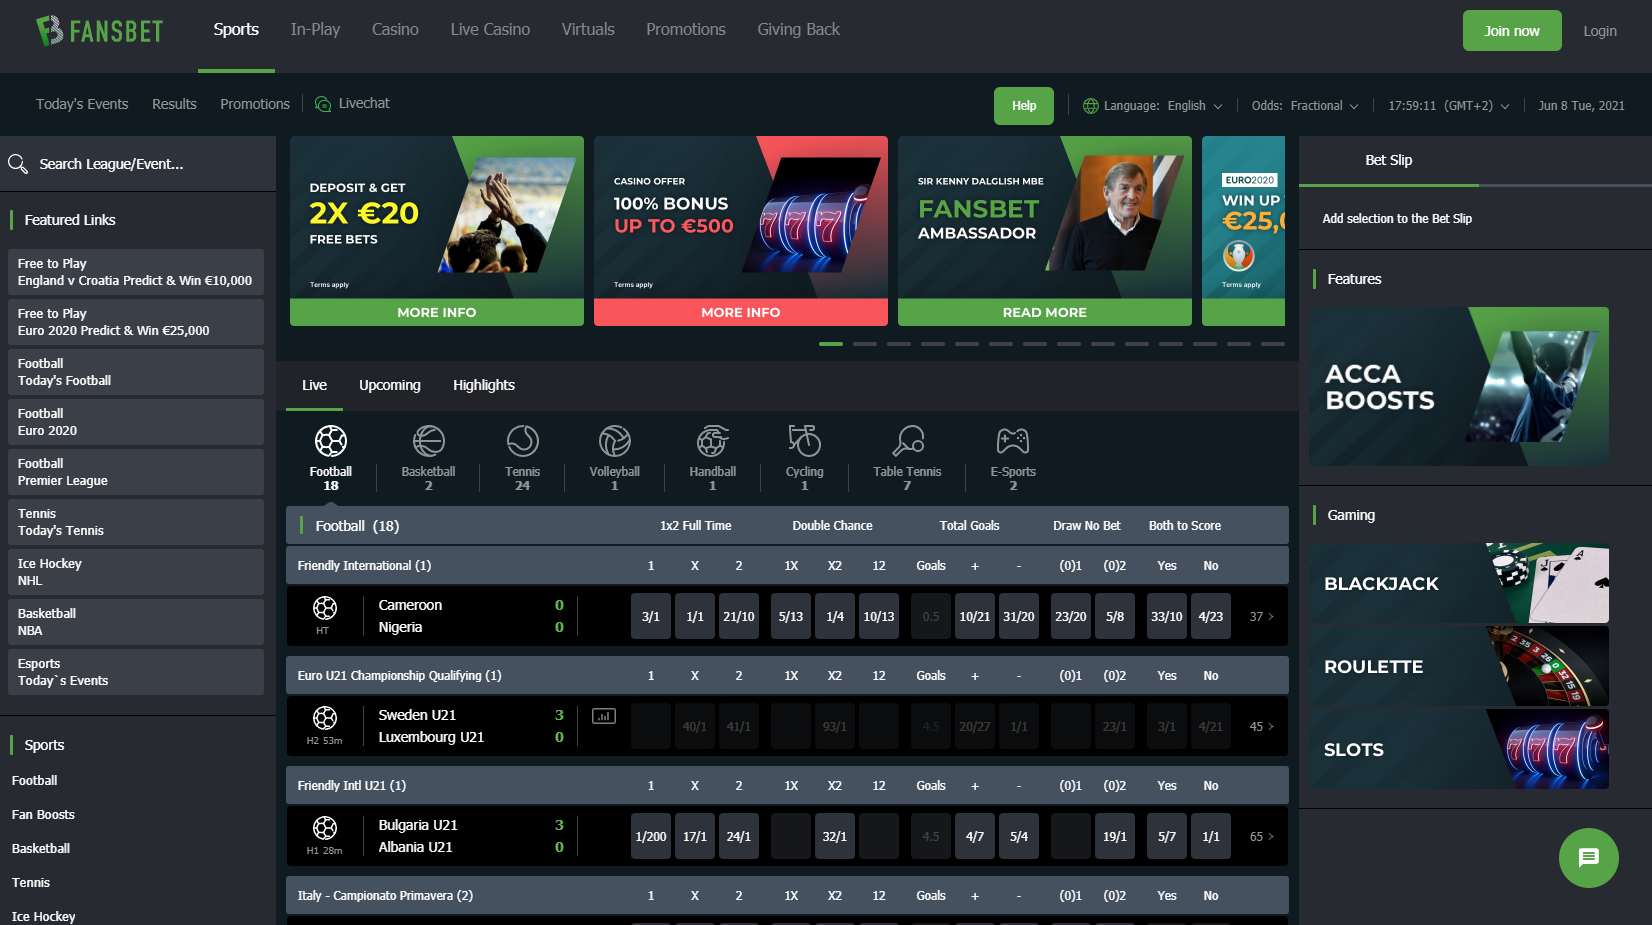The image size is (1652, 925).
Task: Select the Cycling sport icon
Action: click(804, 441)
